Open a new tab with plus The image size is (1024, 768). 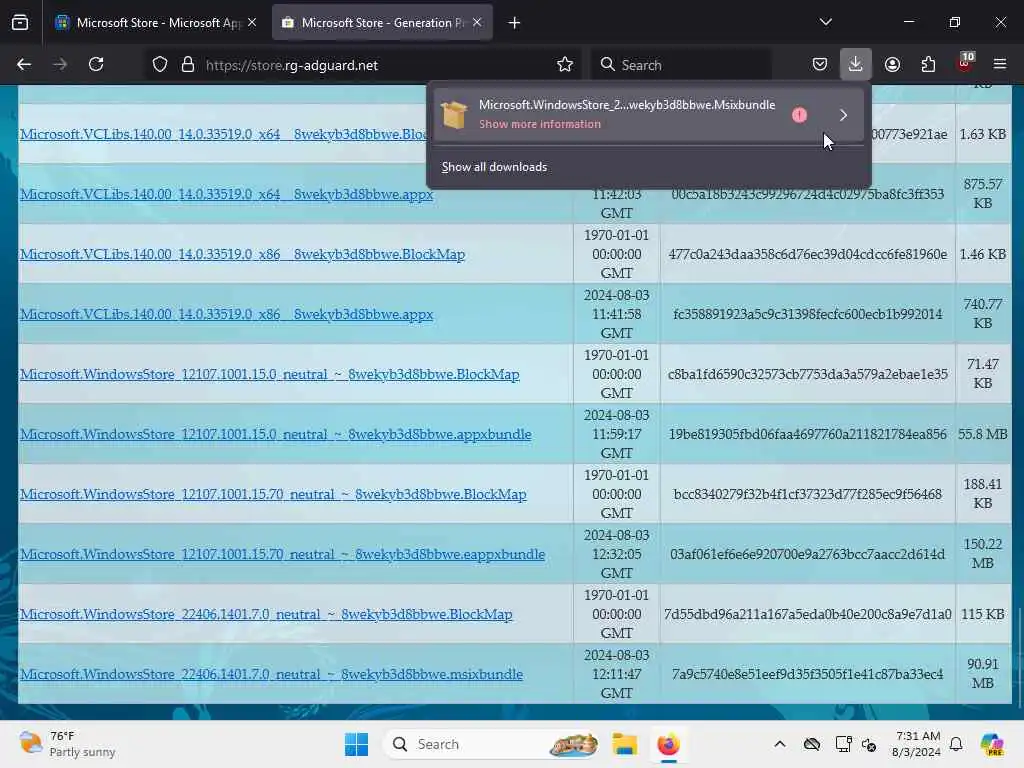(515, 23)
